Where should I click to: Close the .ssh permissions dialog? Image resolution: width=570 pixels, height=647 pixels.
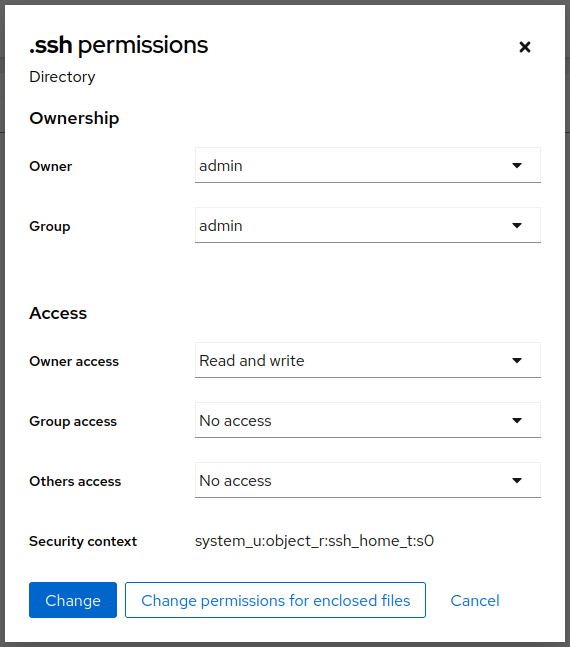click(x=525, y=47)
